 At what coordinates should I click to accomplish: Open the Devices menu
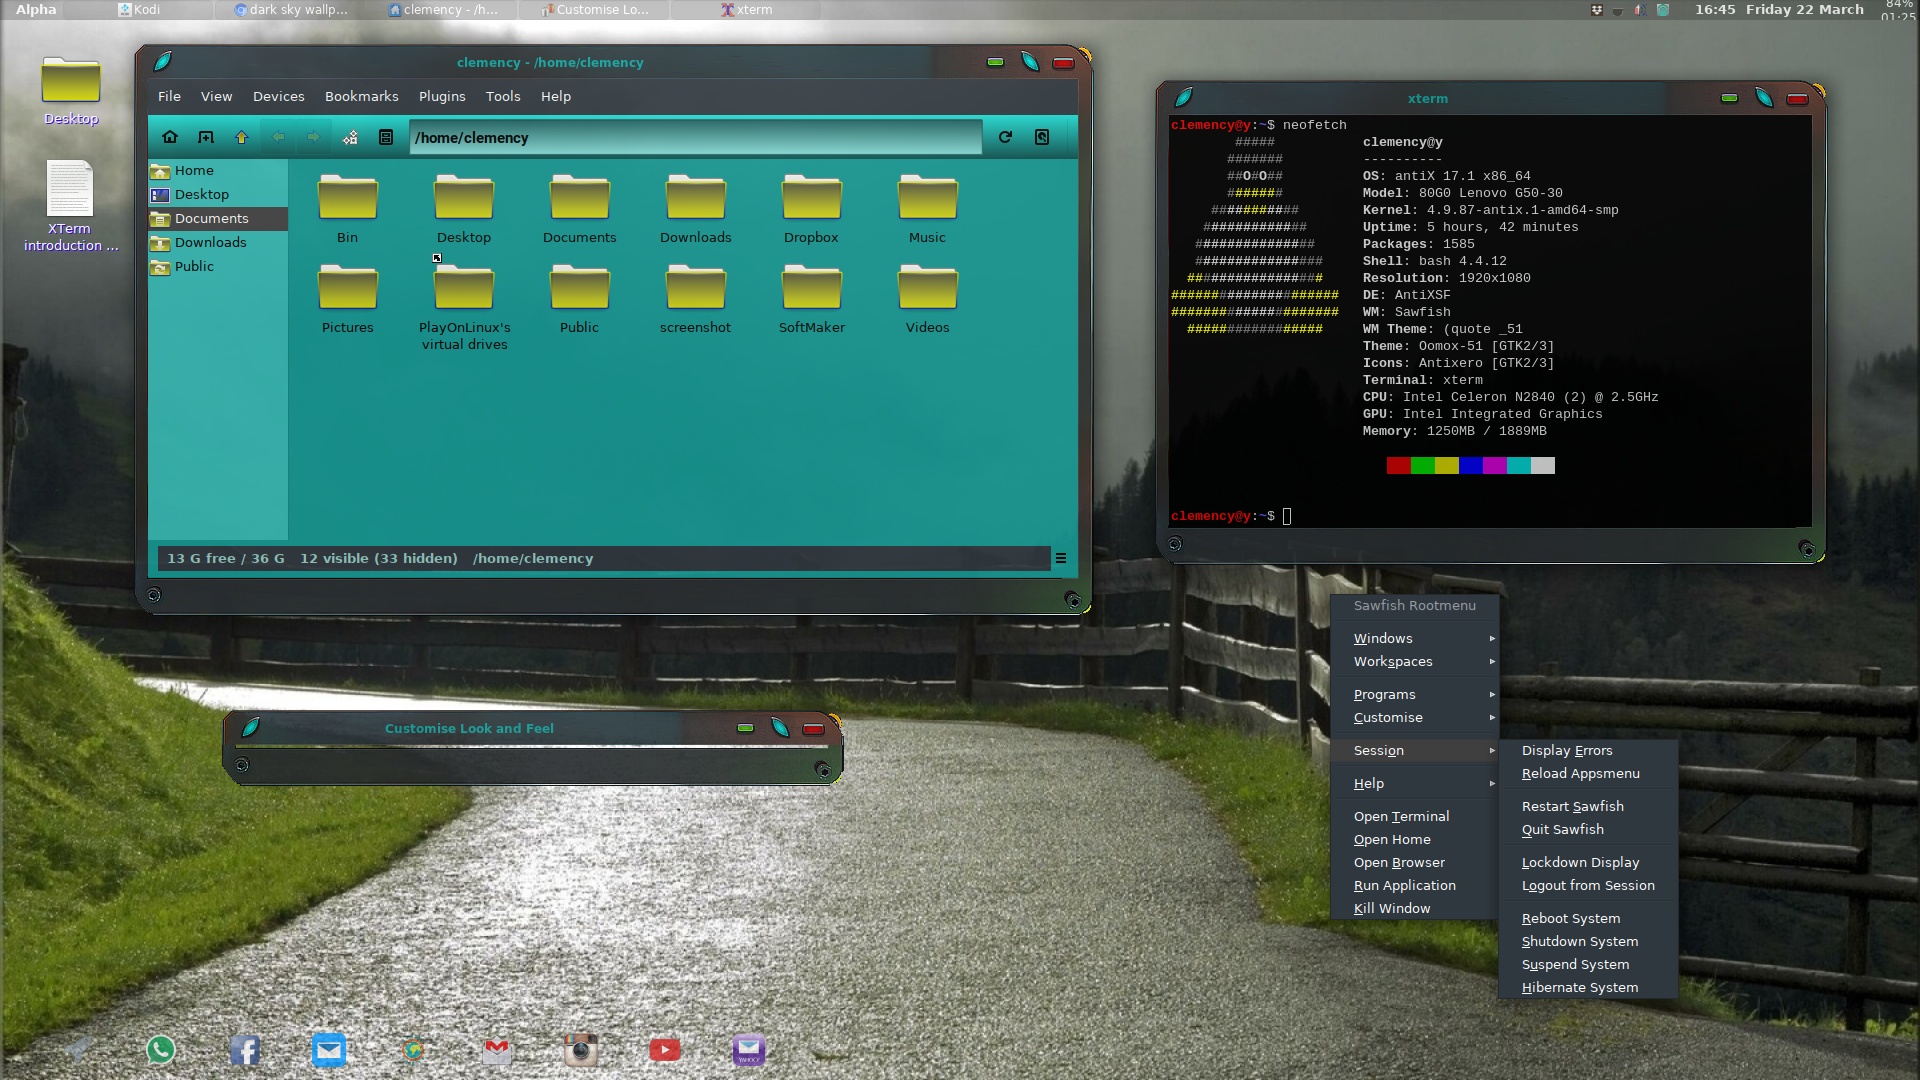(278, 96)
